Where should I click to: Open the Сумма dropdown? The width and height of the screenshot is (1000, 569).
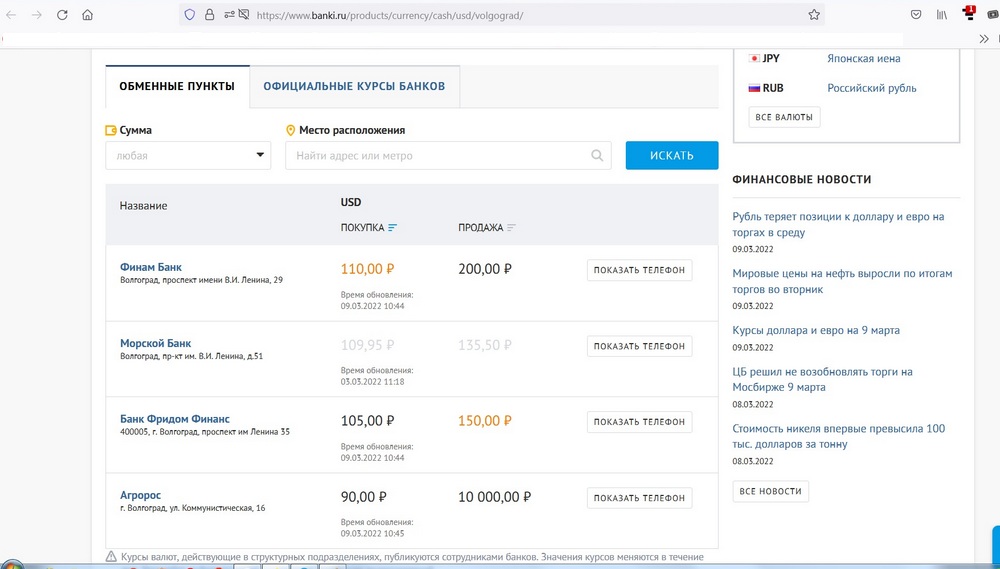coord(188,155)
